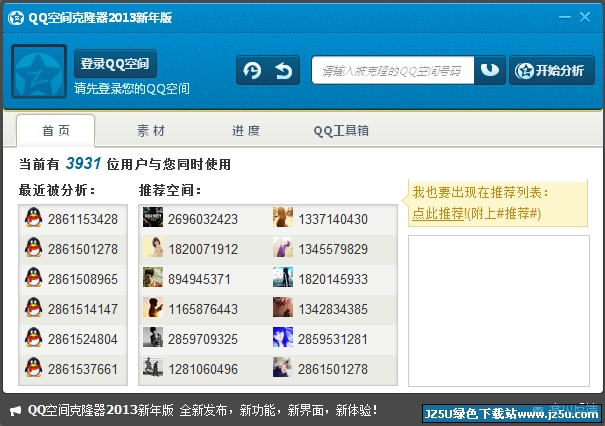Click the 开始分析 button

coord(552,70)
